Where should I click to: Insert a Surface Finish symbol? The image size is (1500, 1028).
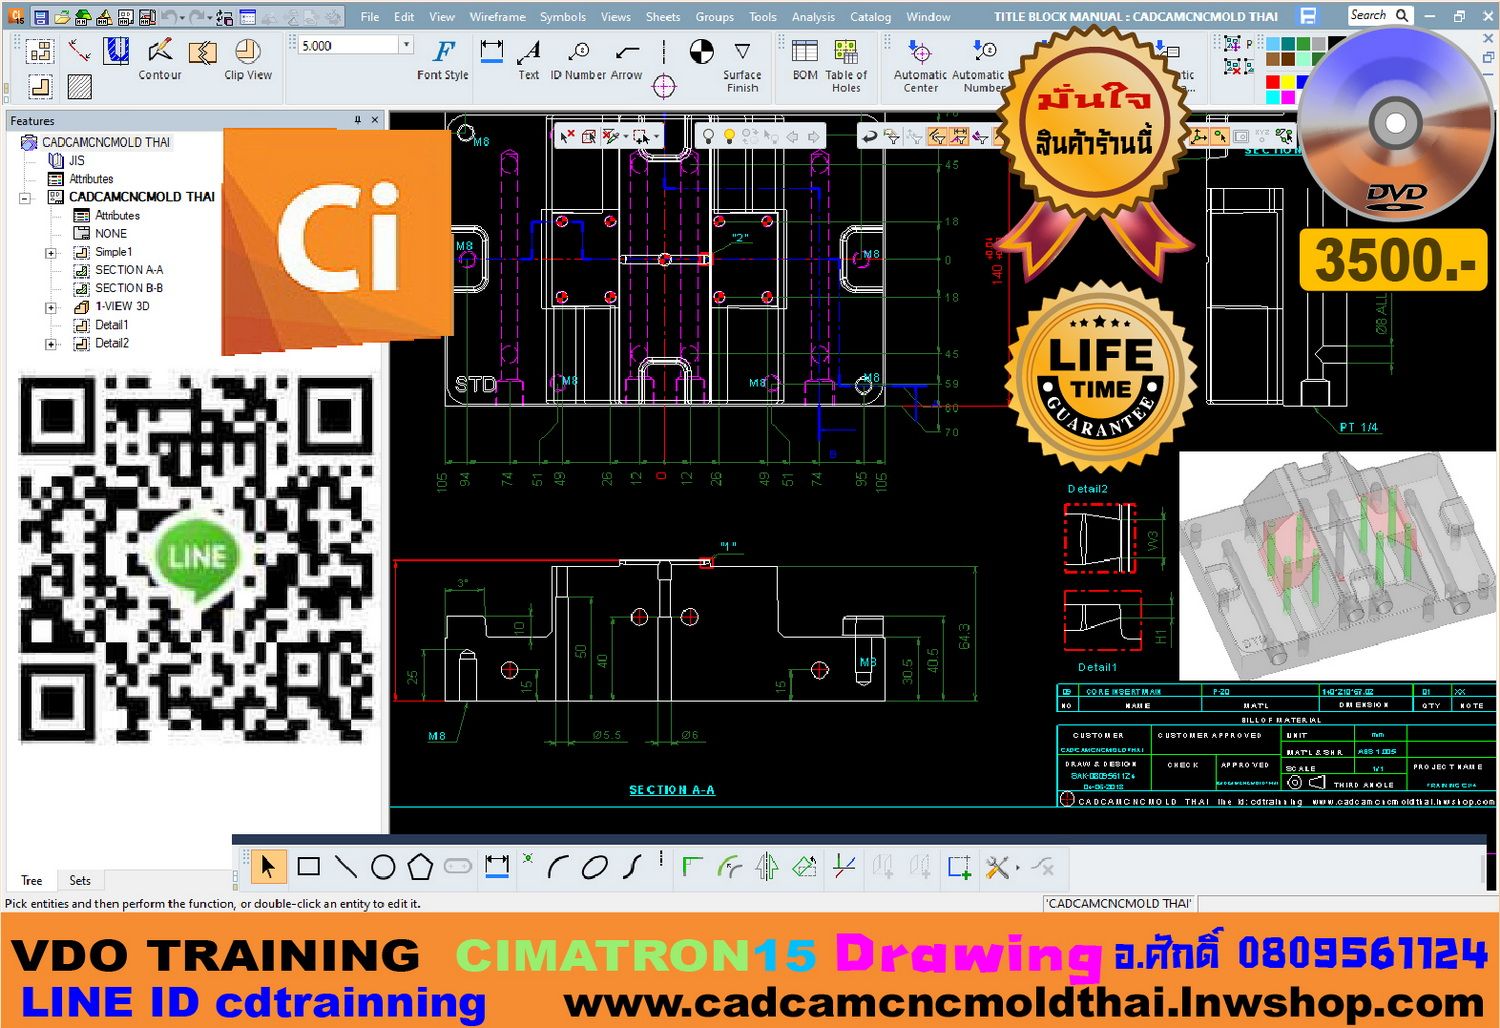click(x=742, y=52)
